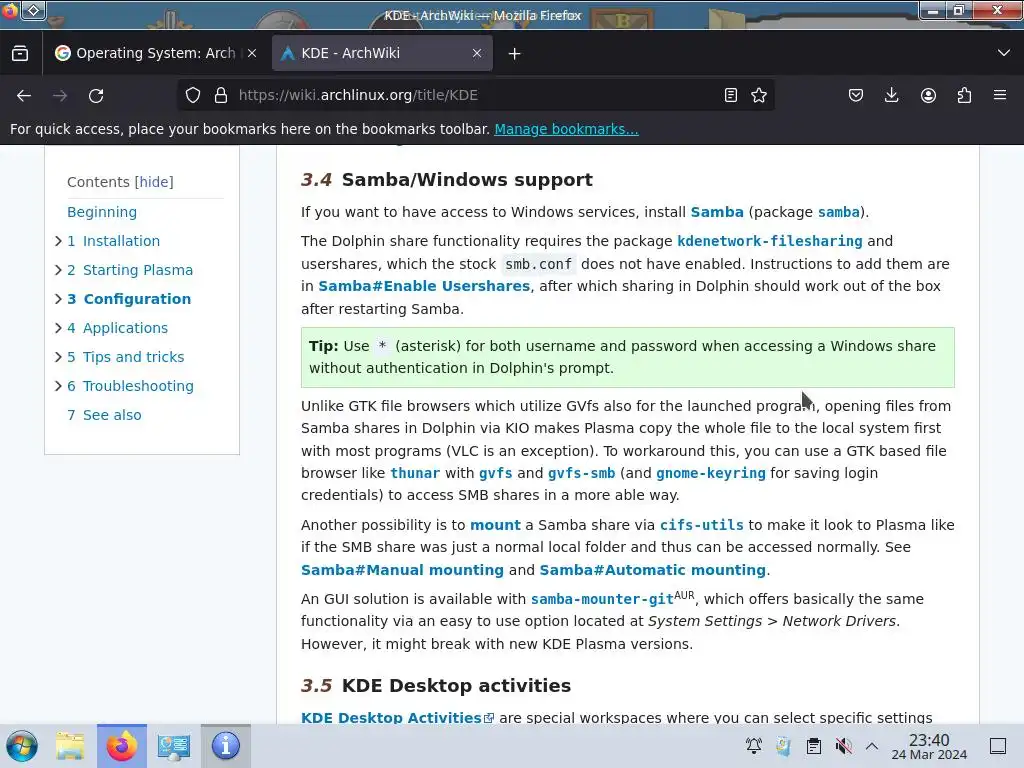
Task: Expand the Configuration section chevron
Action: (58, 299)
